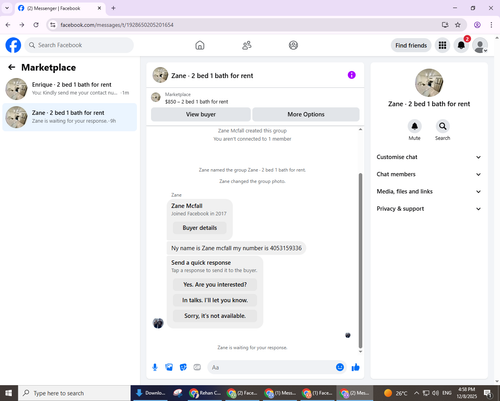
Task: Click the Aa message input field
Action: tap(272, 367)
